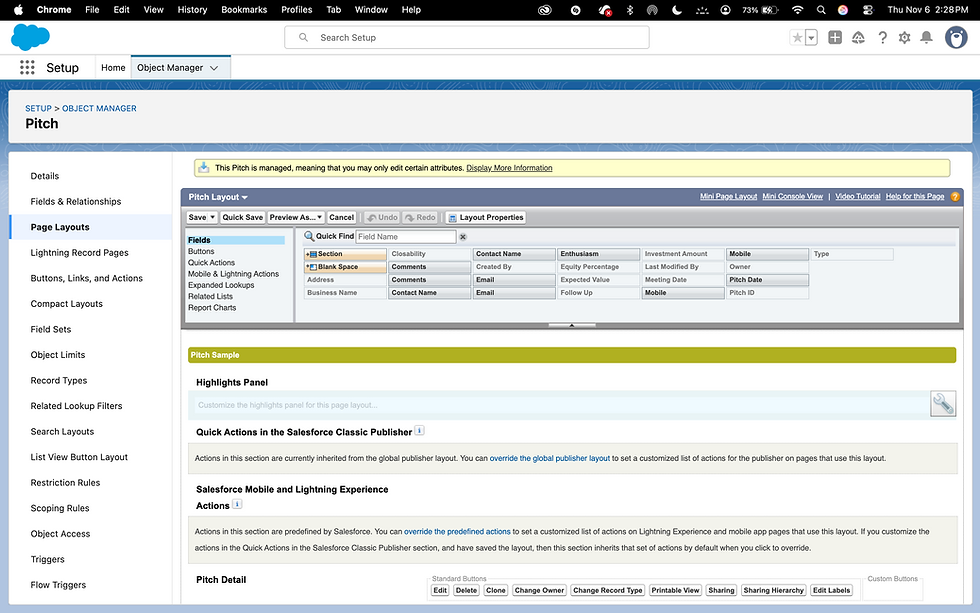Open the Apple menu

tap(18, 9)
